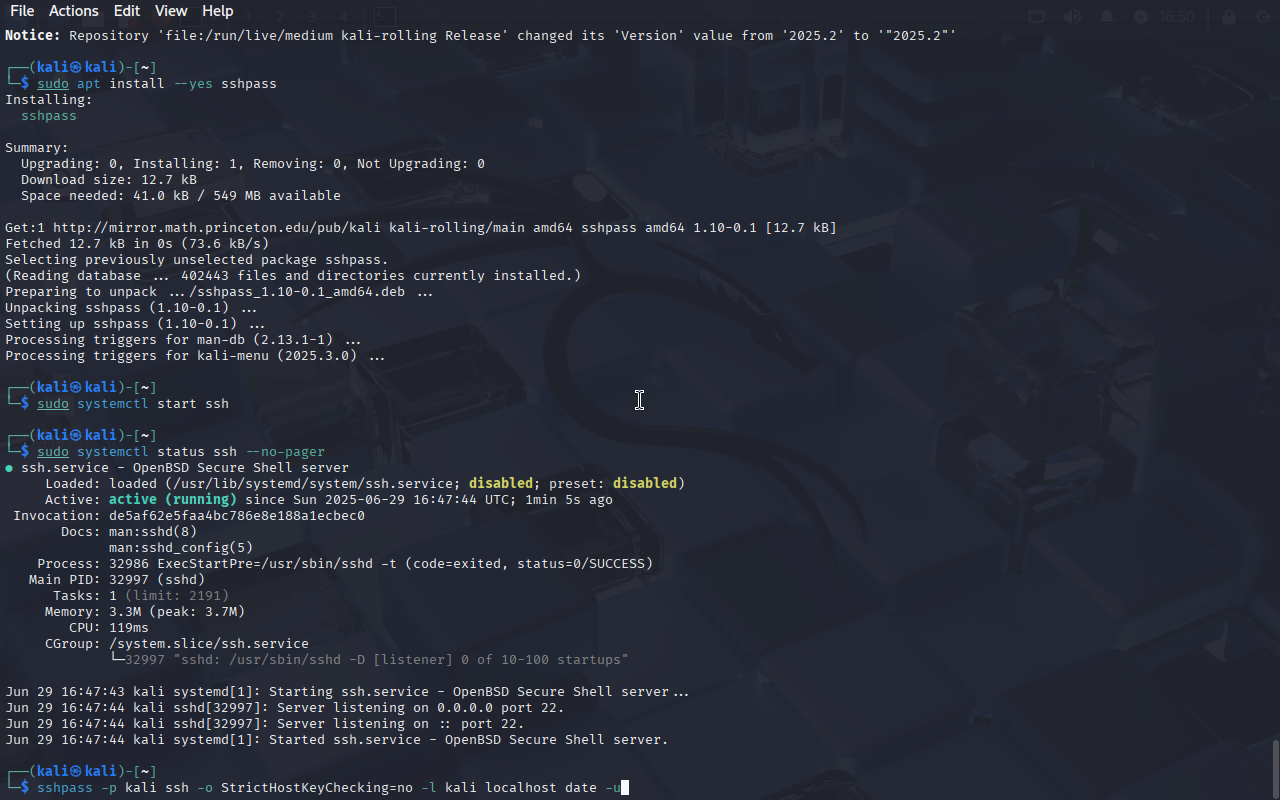The image size is (1280, 800).
Task: Click the 16:50 panel clock
Action: pyautogui.click(x=1177, y=16)
